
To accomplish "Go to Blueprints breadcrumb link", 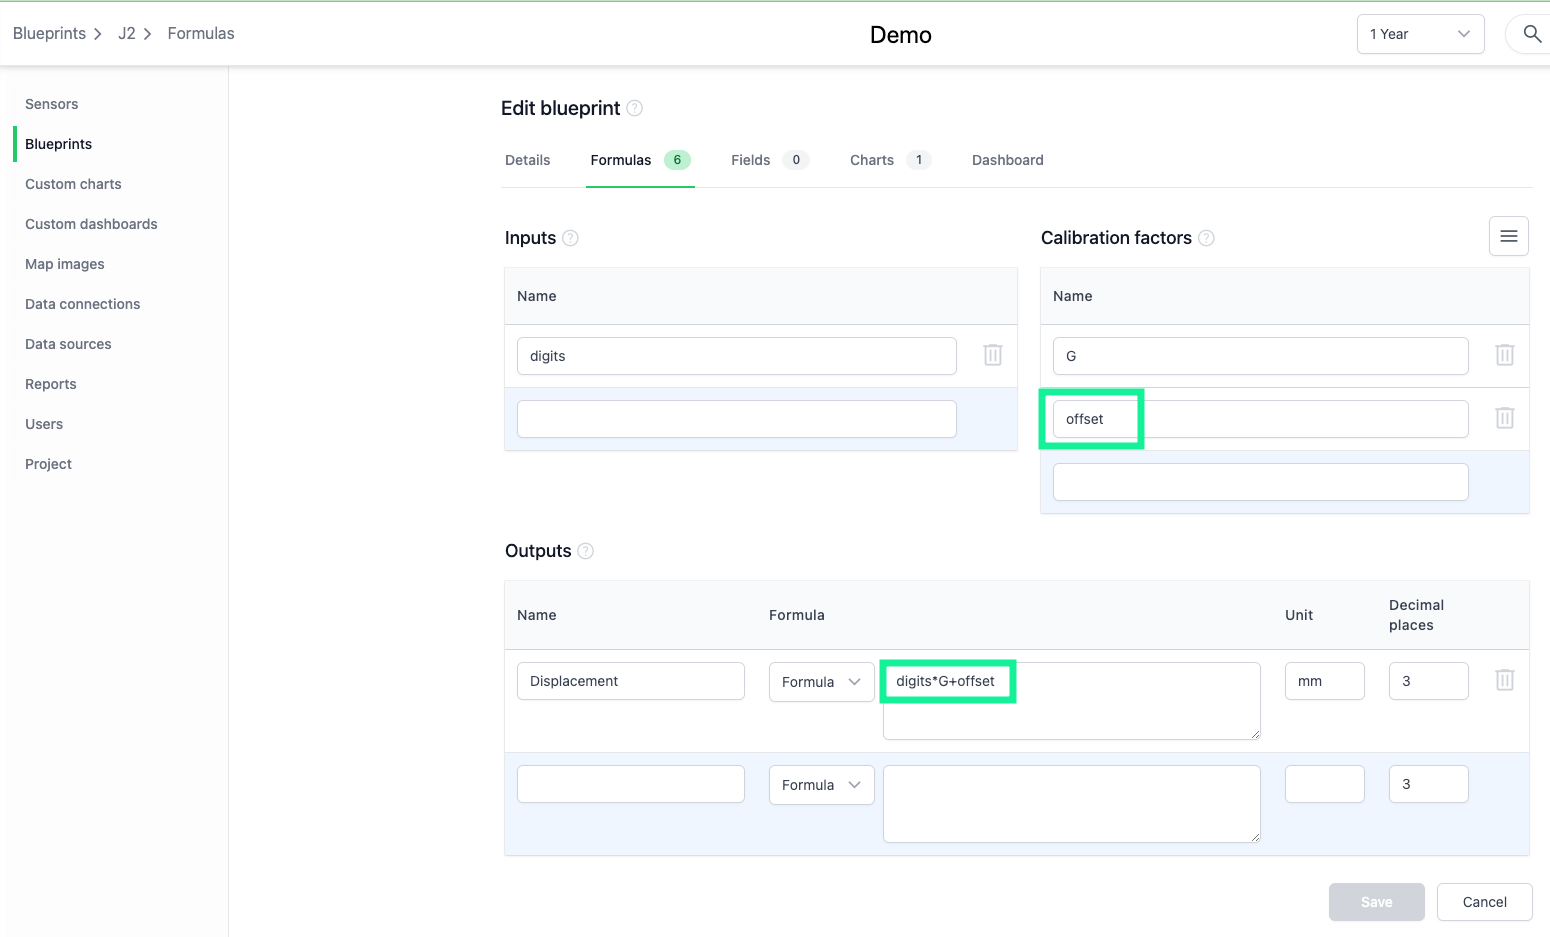I will 49,33.
